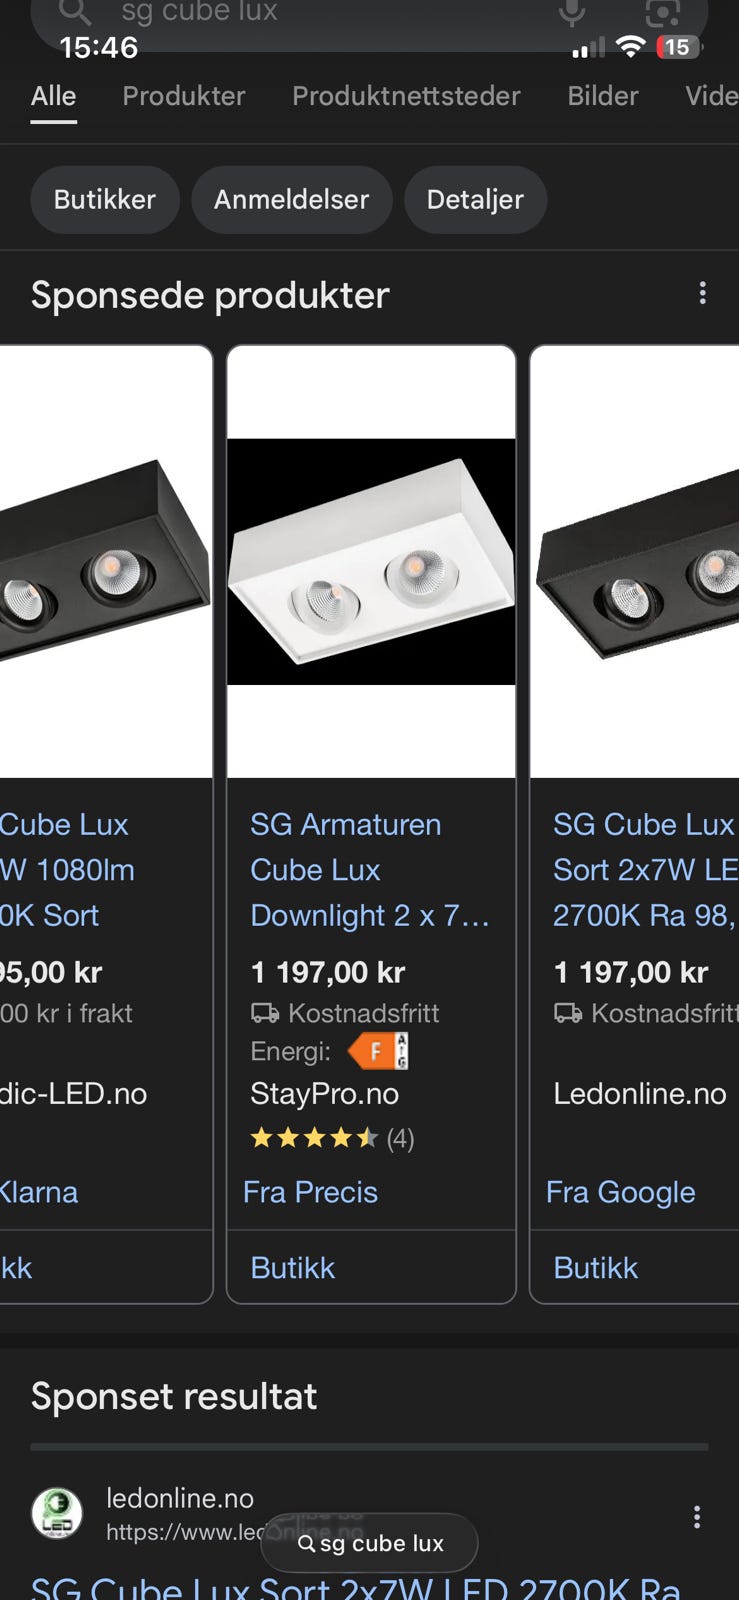Tap the microphone voice search icon
The width and height of the screenshot is (739, 1600).
click(572, 12)
